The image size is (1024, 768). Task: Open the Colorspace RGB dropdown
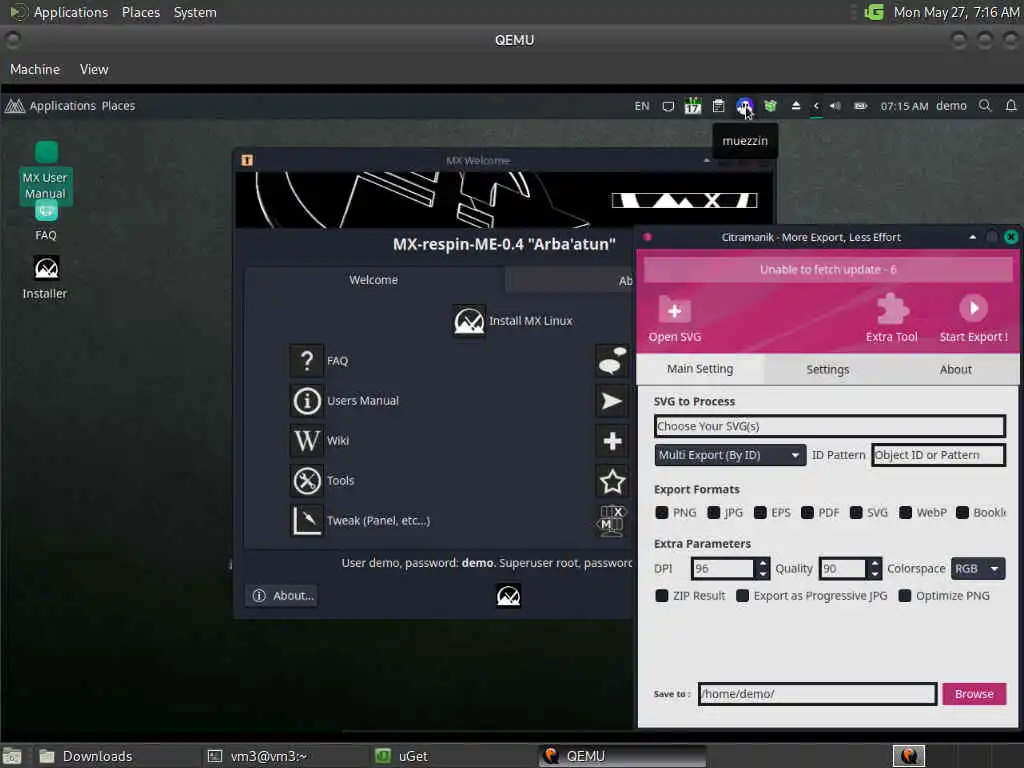(x=978, y=569)
